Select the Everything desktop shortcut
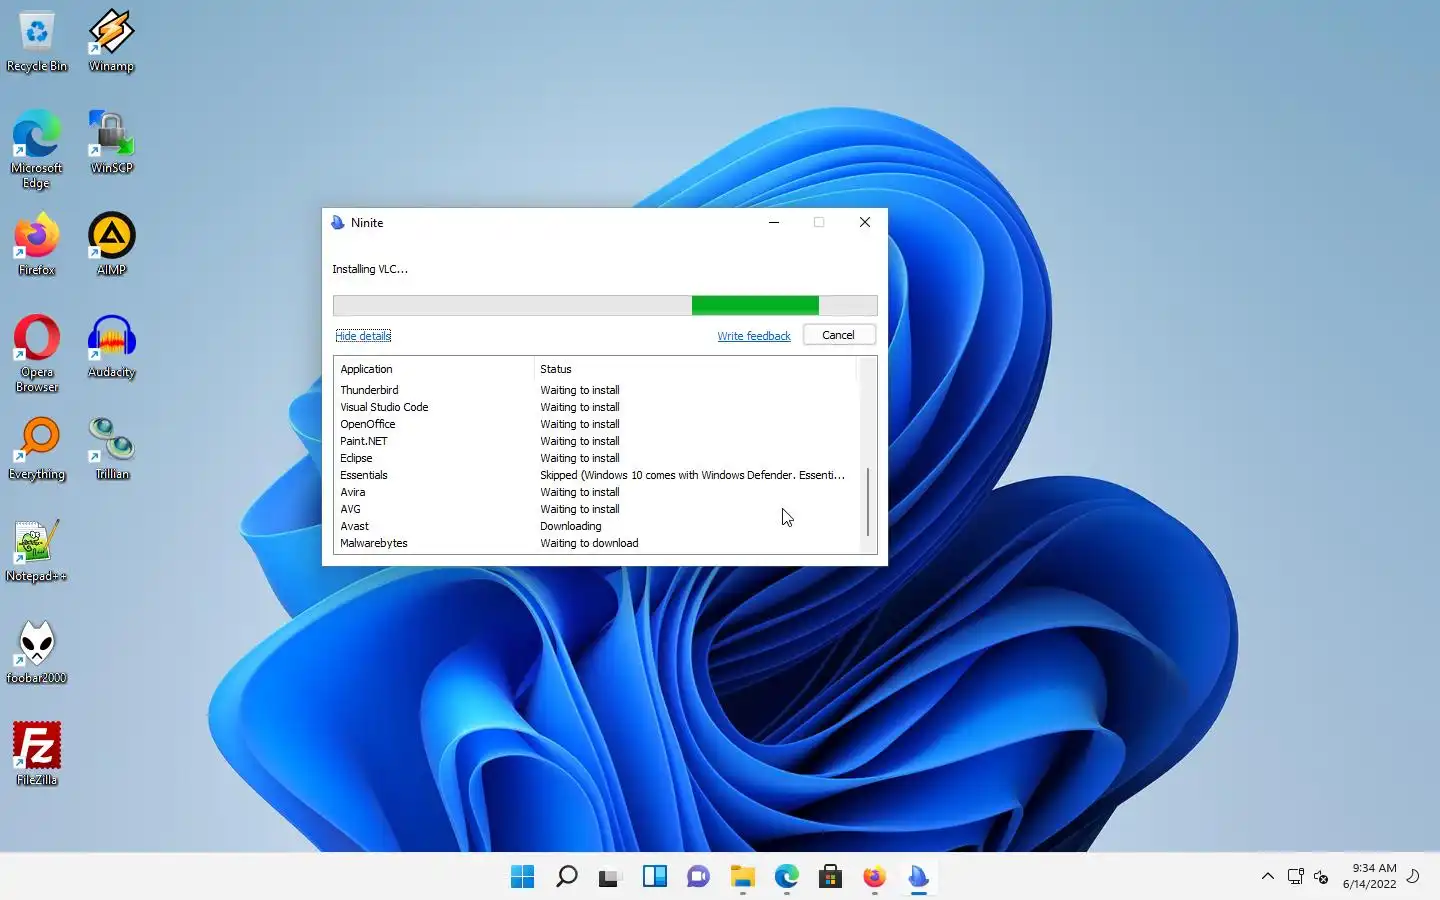The height and width of the screenshot is (900, 1440). pyautogui.click(x=37, y=449)
